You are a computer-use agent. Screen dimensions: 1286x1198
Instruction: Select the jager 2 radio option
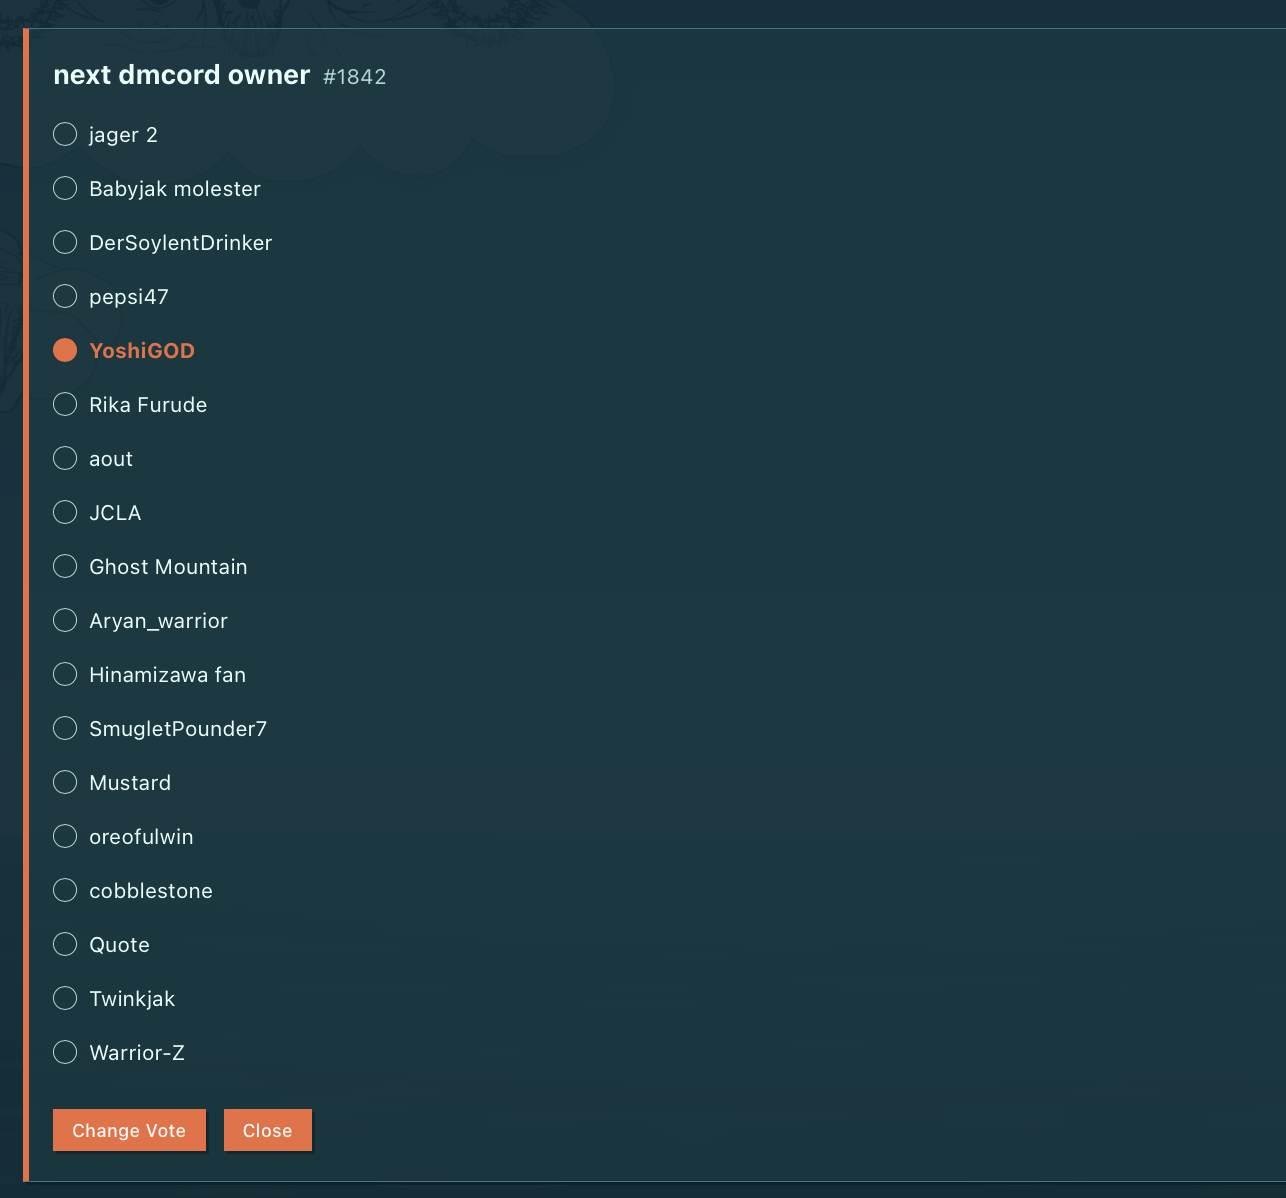65,134
